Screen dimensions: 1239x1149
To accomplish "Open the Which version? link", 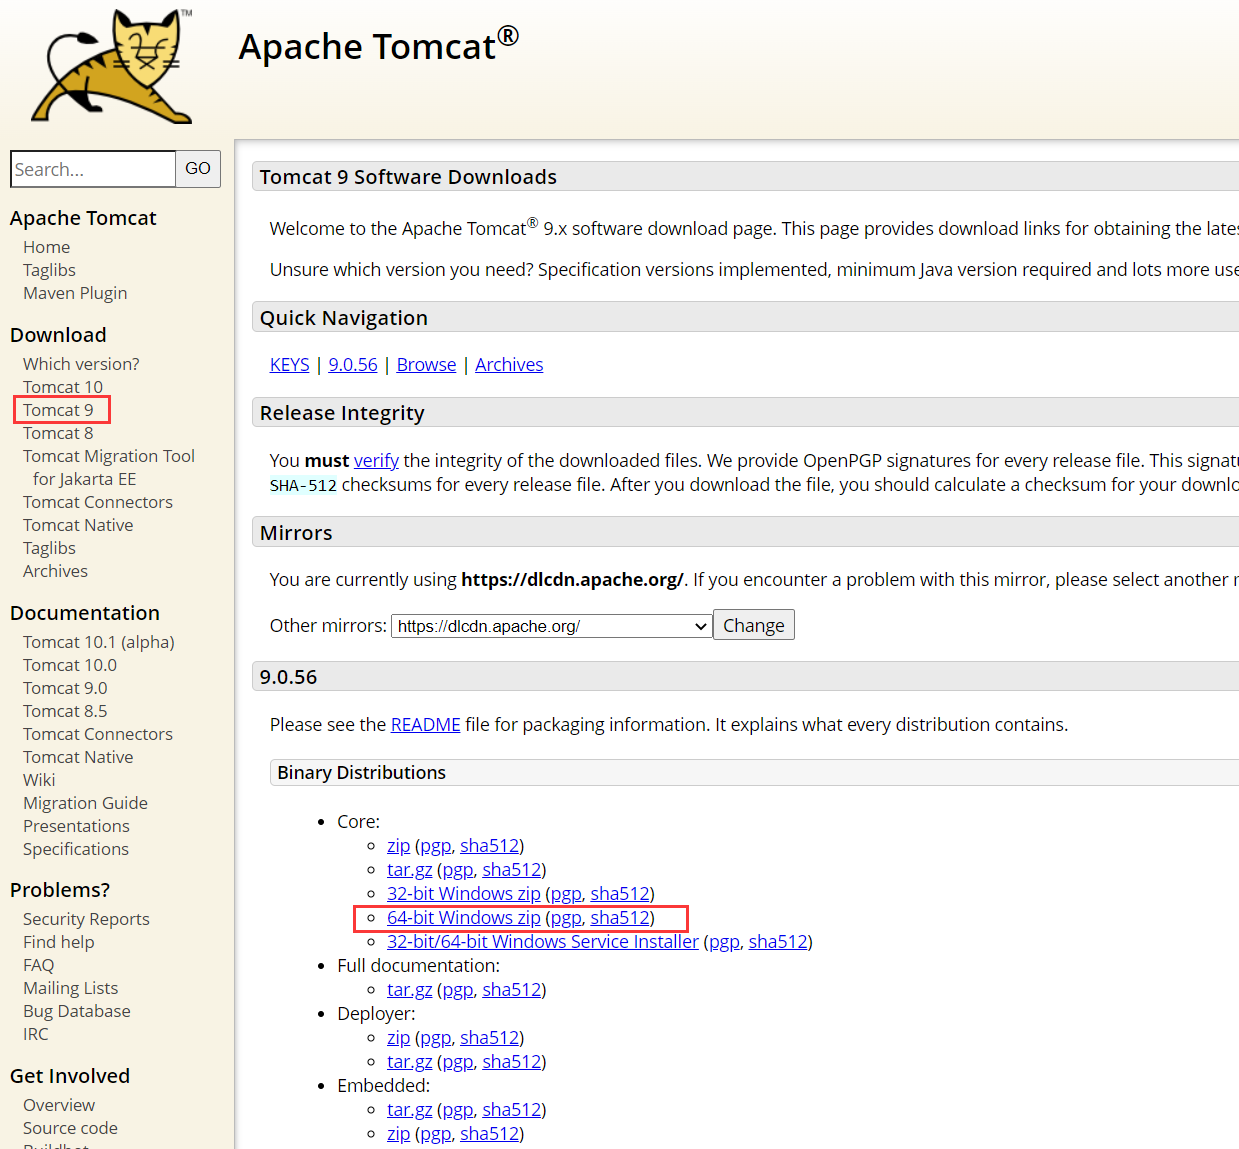I will click(x=81, y=364).
